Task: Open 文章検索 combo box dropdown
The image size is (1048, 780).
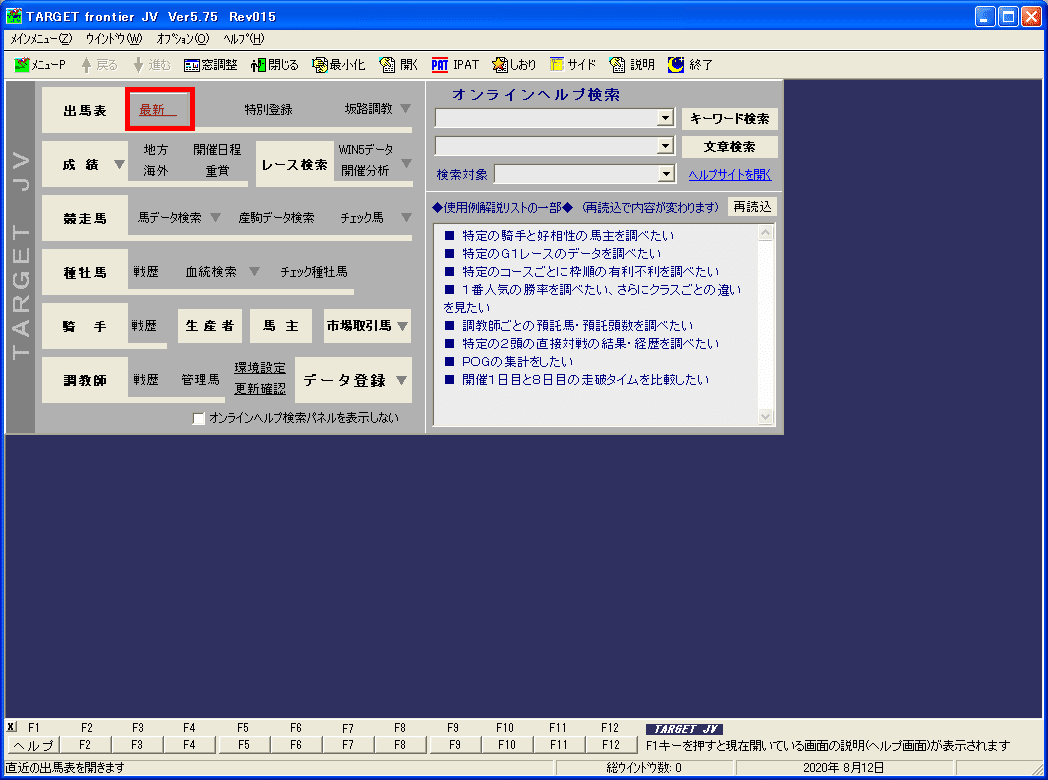Action: (x=665, y=146)
